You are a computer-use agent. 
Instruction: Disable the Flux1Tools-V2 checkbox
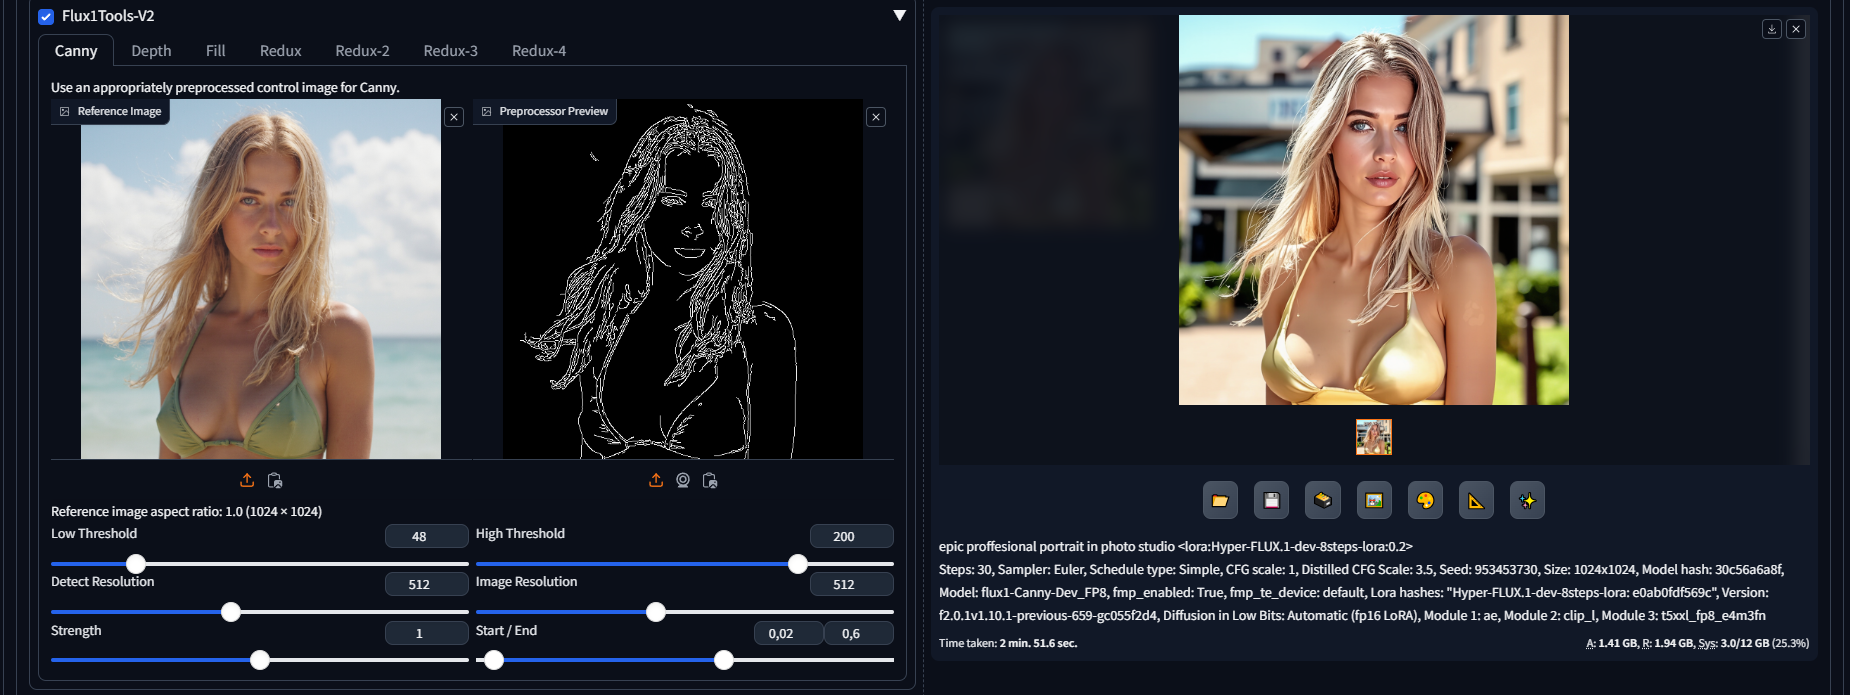point(46,16)
